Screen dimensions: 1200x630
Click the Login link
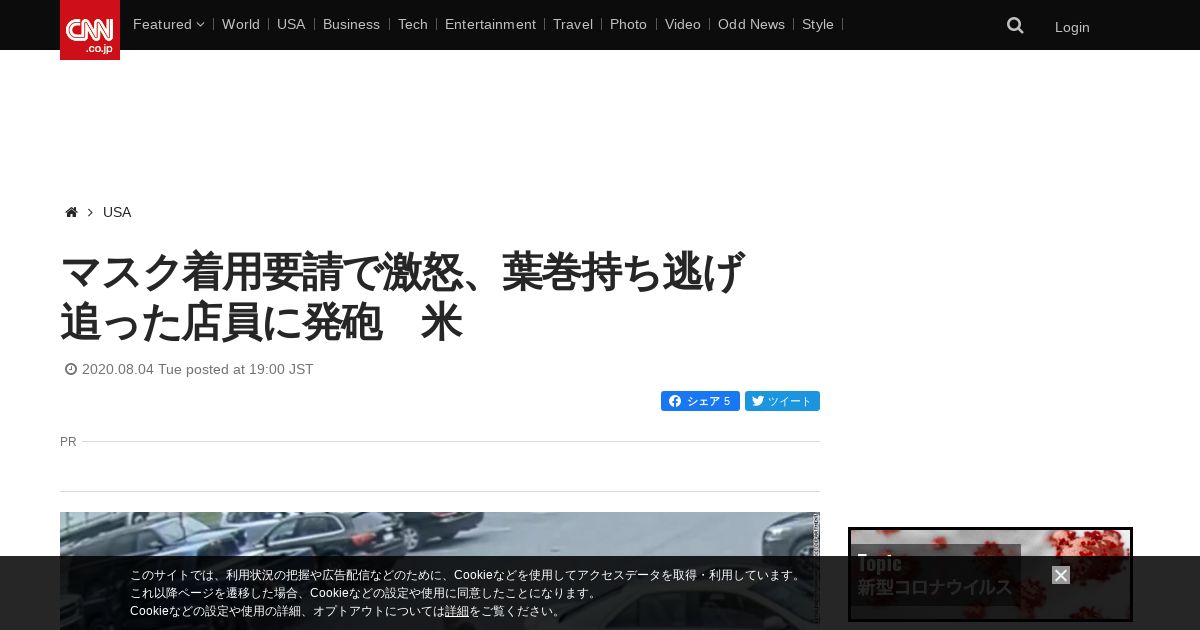[x=1072, y=27]
